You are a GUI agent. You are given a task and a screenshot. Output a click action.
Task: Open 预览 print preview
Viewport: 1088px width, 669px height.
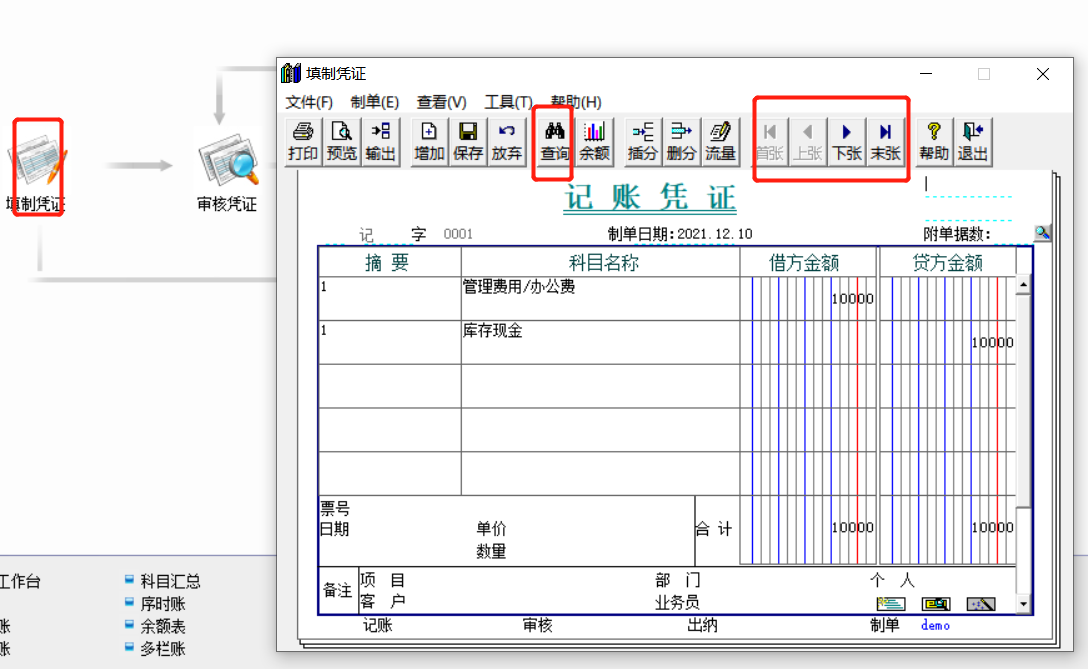click(x=341, y=142)
